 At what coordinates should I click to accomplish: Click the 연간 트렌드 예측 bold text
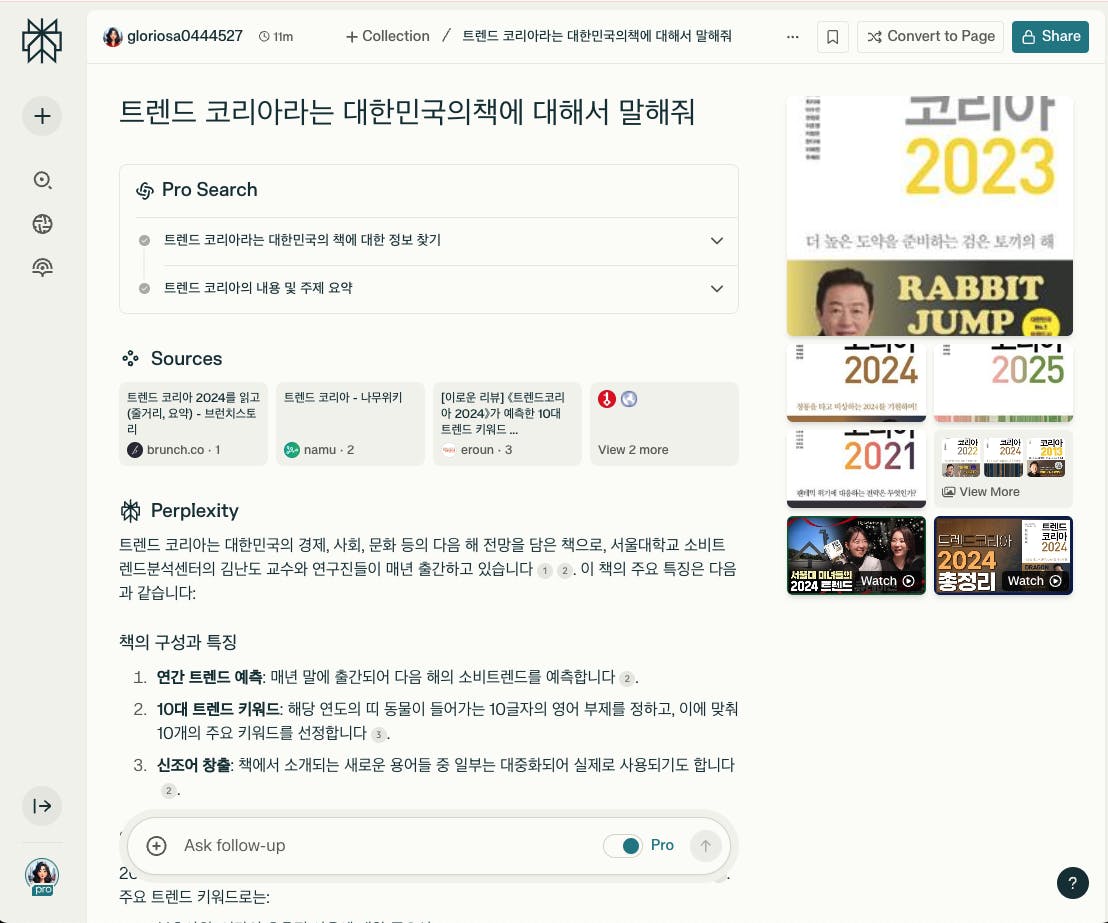[x=209, y=677]
